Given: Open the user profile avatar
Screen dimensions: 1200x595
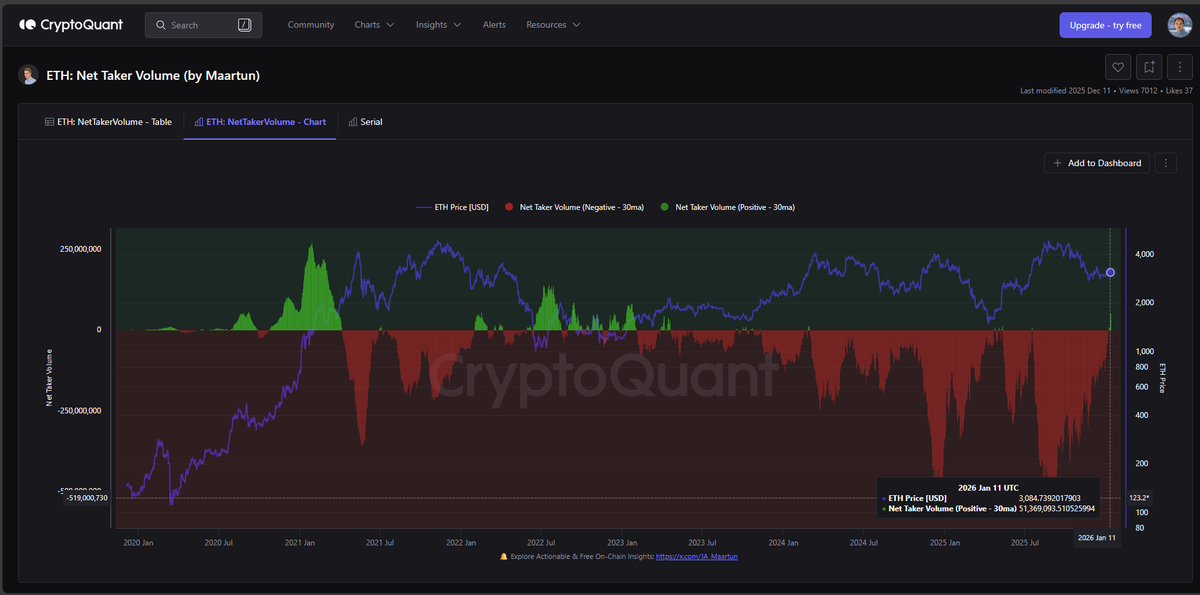Looking at the screenshot, I should coord(1180,25).
